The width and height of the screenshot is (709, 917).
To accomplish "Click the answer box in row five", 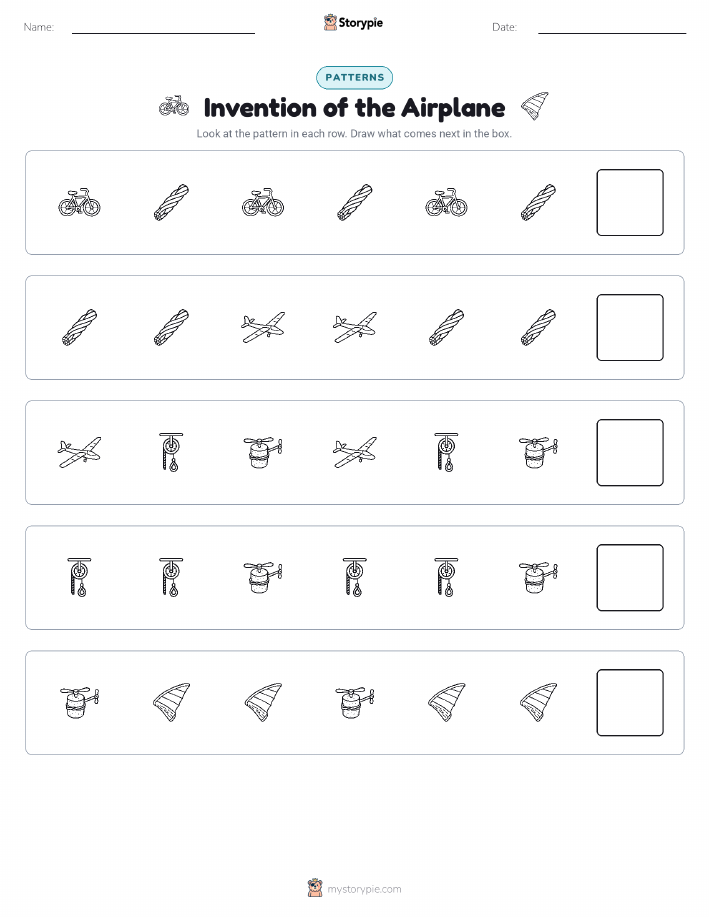I will click(x=630, y=702).
